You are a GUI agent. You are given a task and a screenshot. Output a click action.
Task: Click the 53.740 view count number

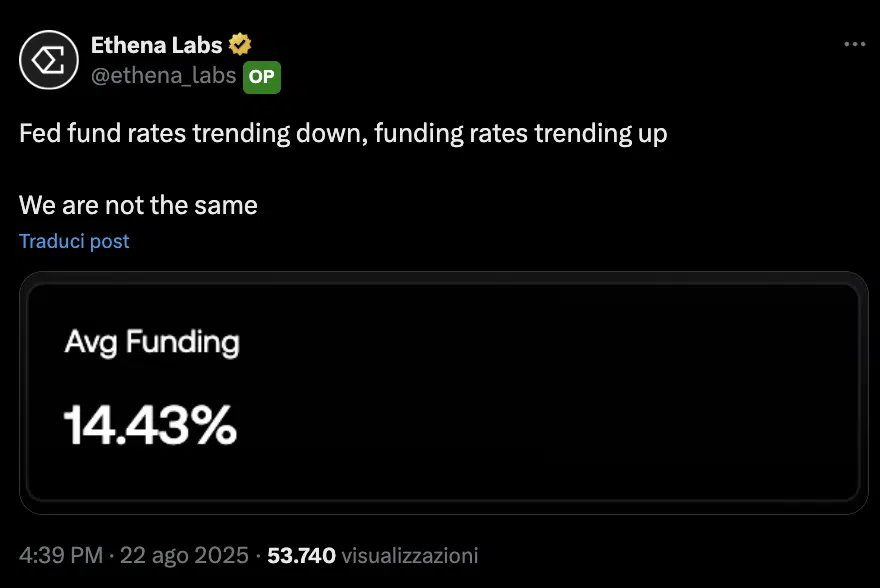point(302,554)
